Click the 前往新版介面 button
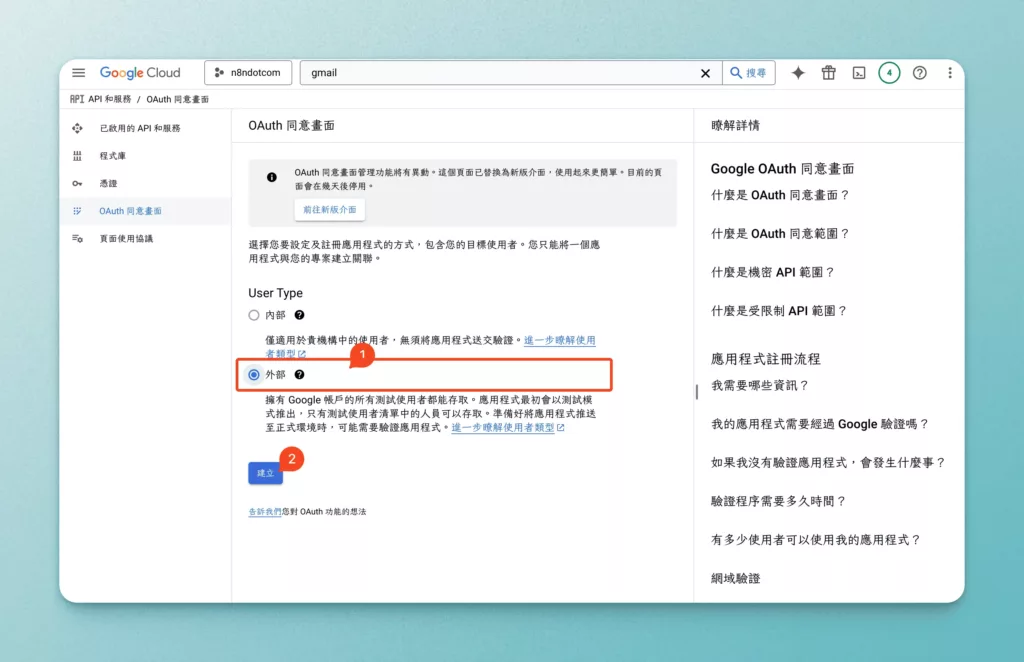Screen dimensions: 1024x662 coord(330,210)
